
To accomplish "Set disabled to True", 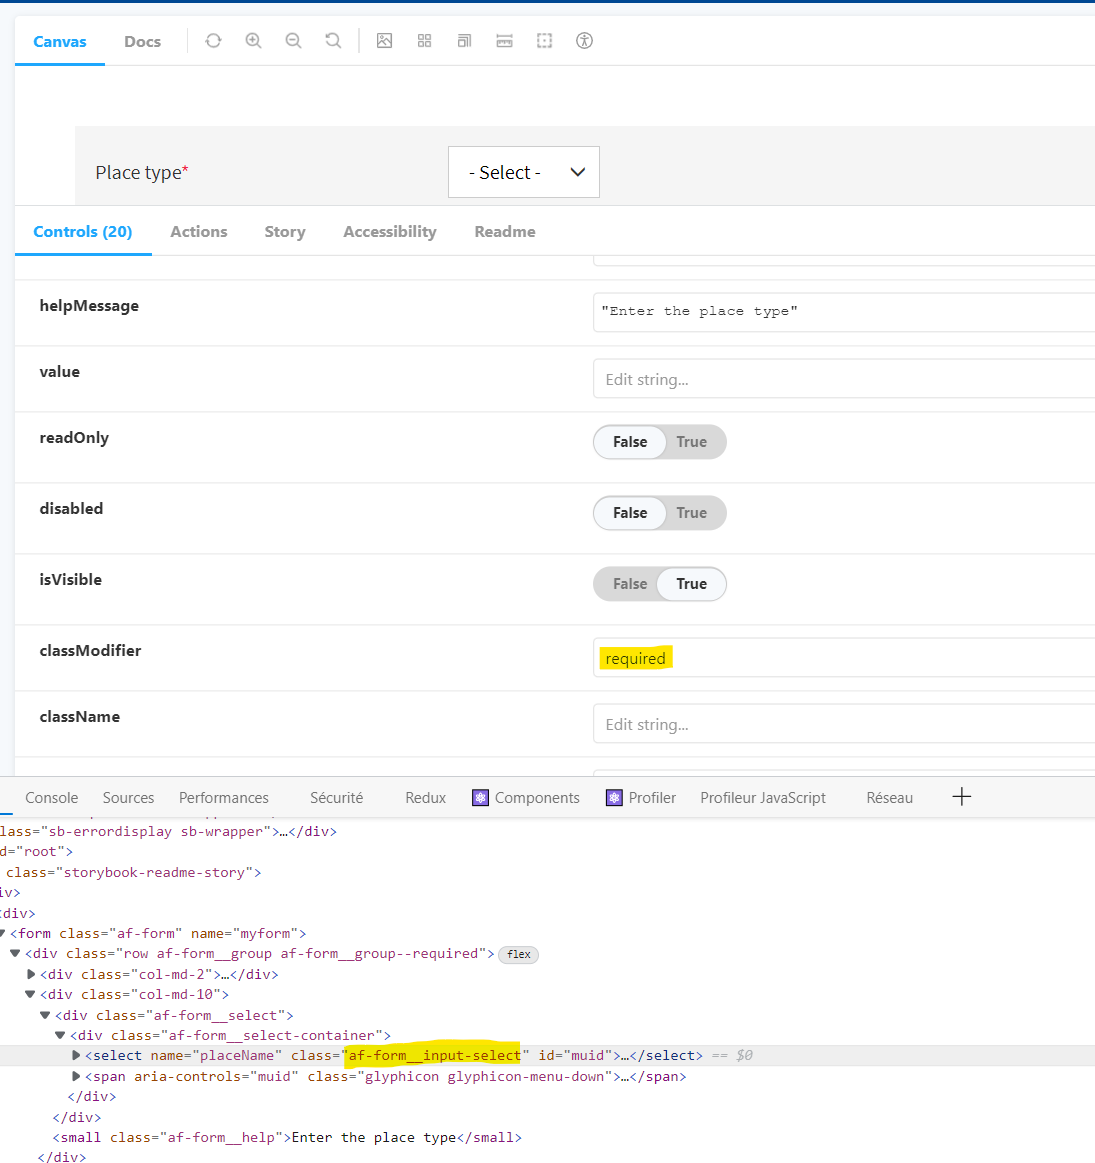I will (x=691, y=512).
